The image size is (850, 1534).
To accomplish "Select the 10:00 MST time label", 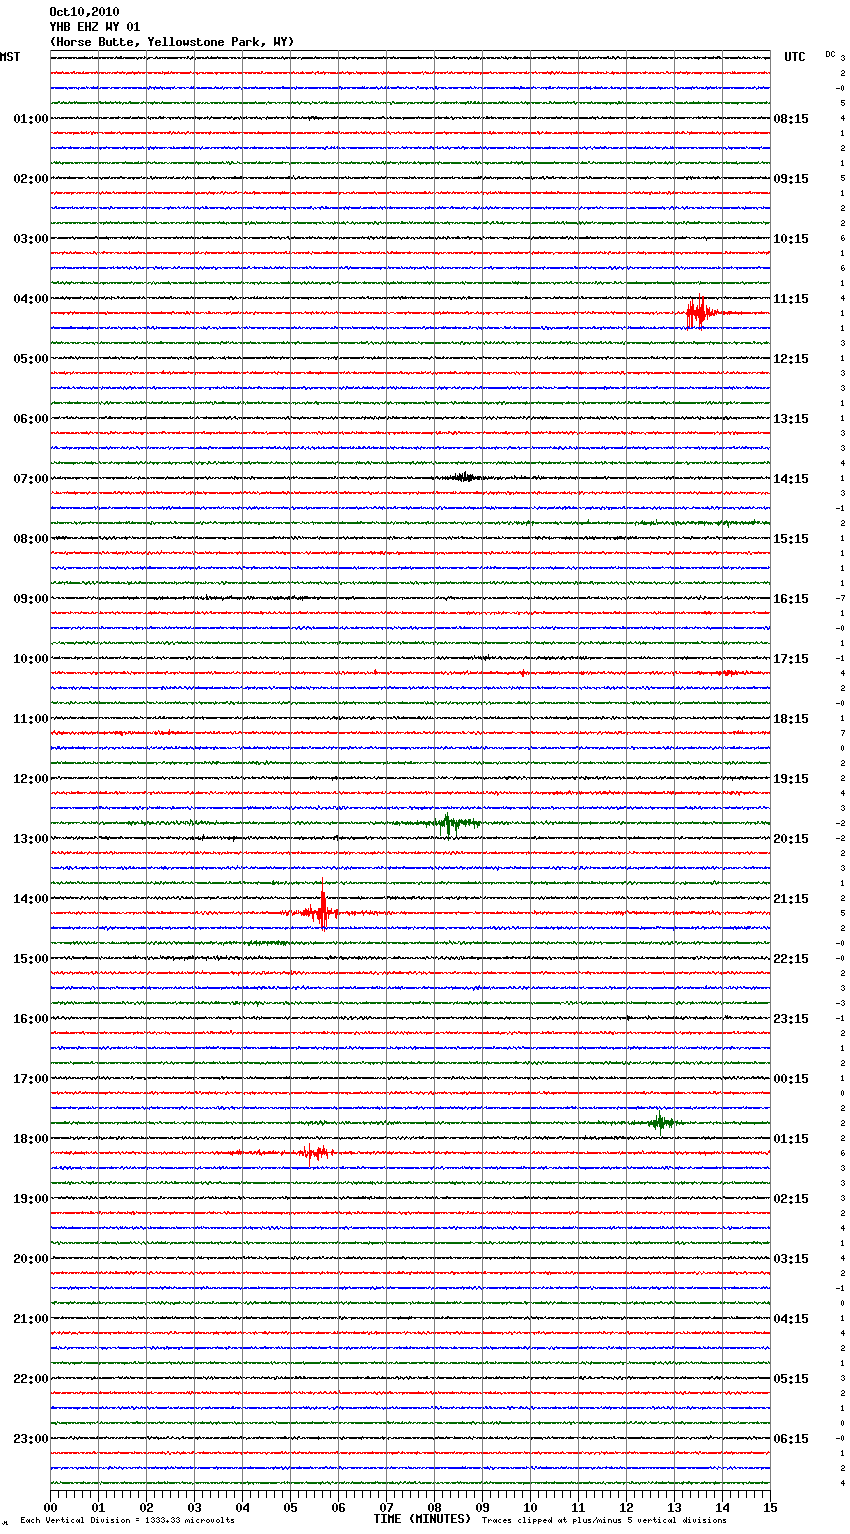I will pyautogui.click(x=31, y=659).
